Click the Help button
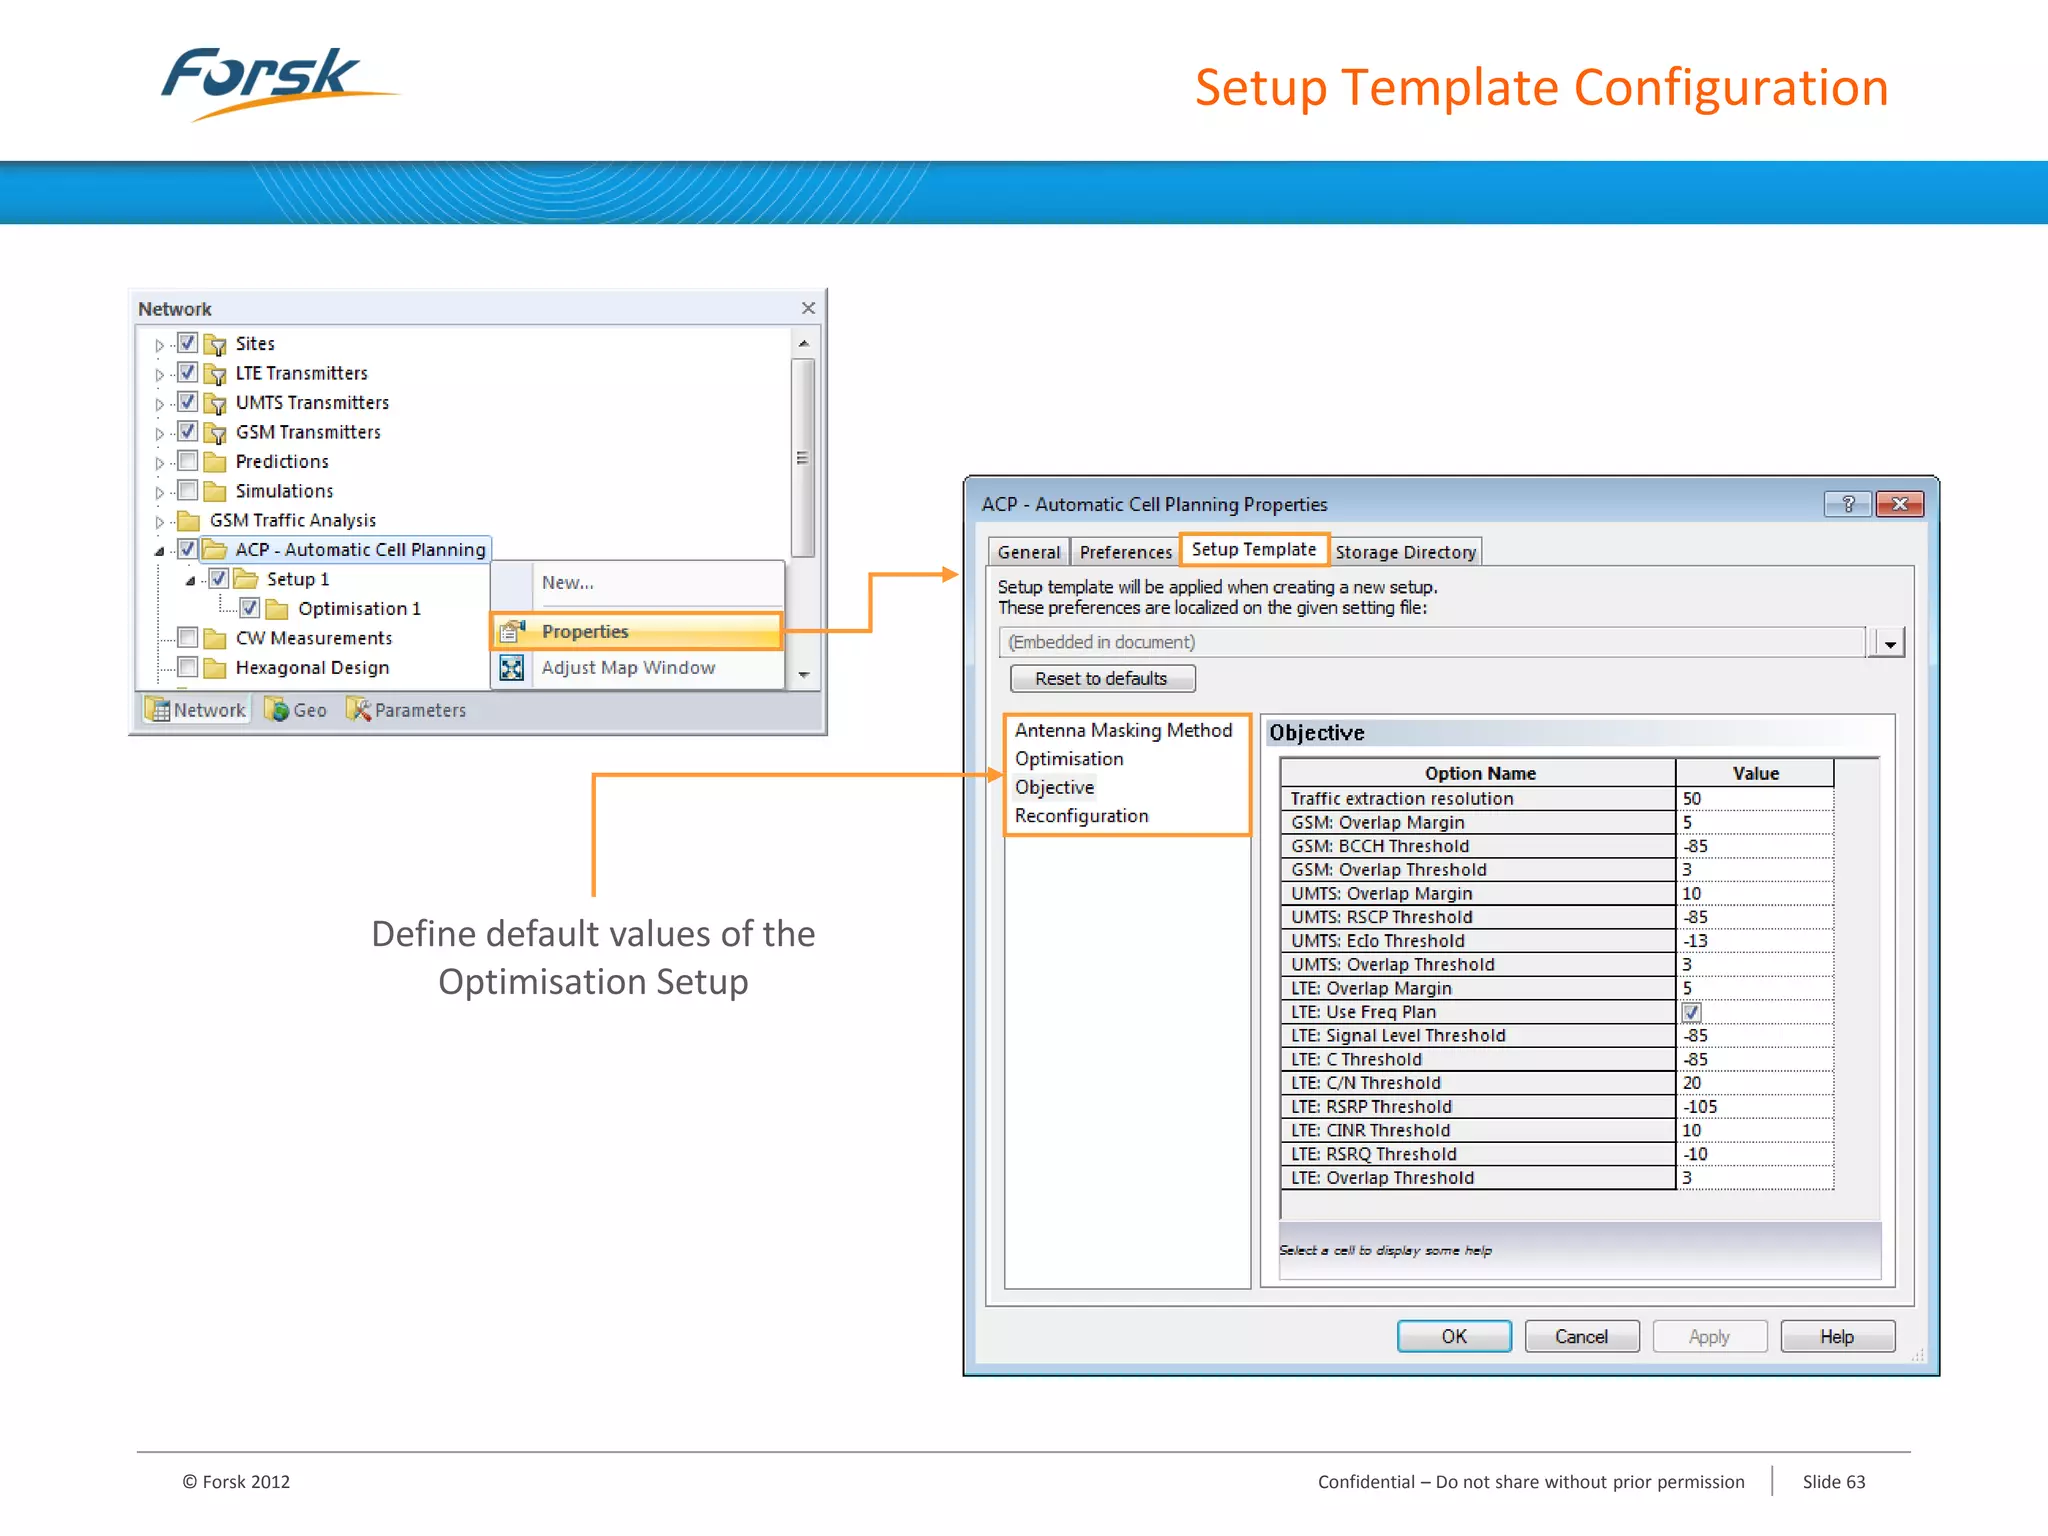The image size is (2048, 1536). (x=1837, y=1337)
